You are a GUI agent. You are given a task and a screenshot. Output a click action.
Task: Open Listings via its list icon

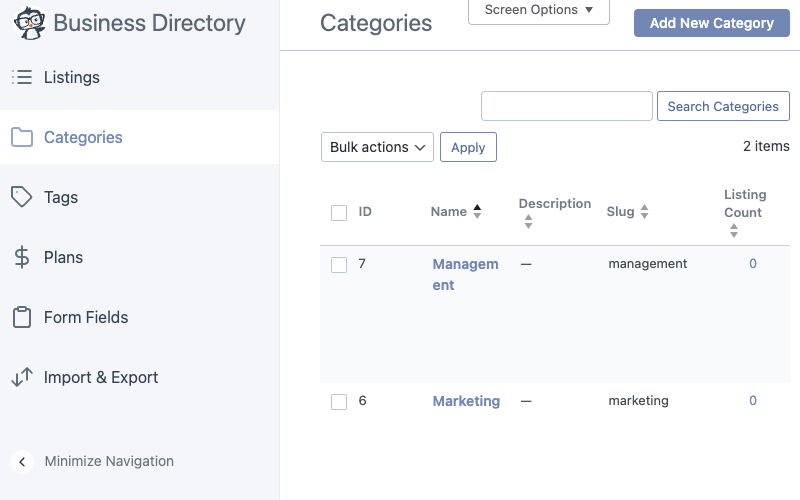(x=22, y=77)
